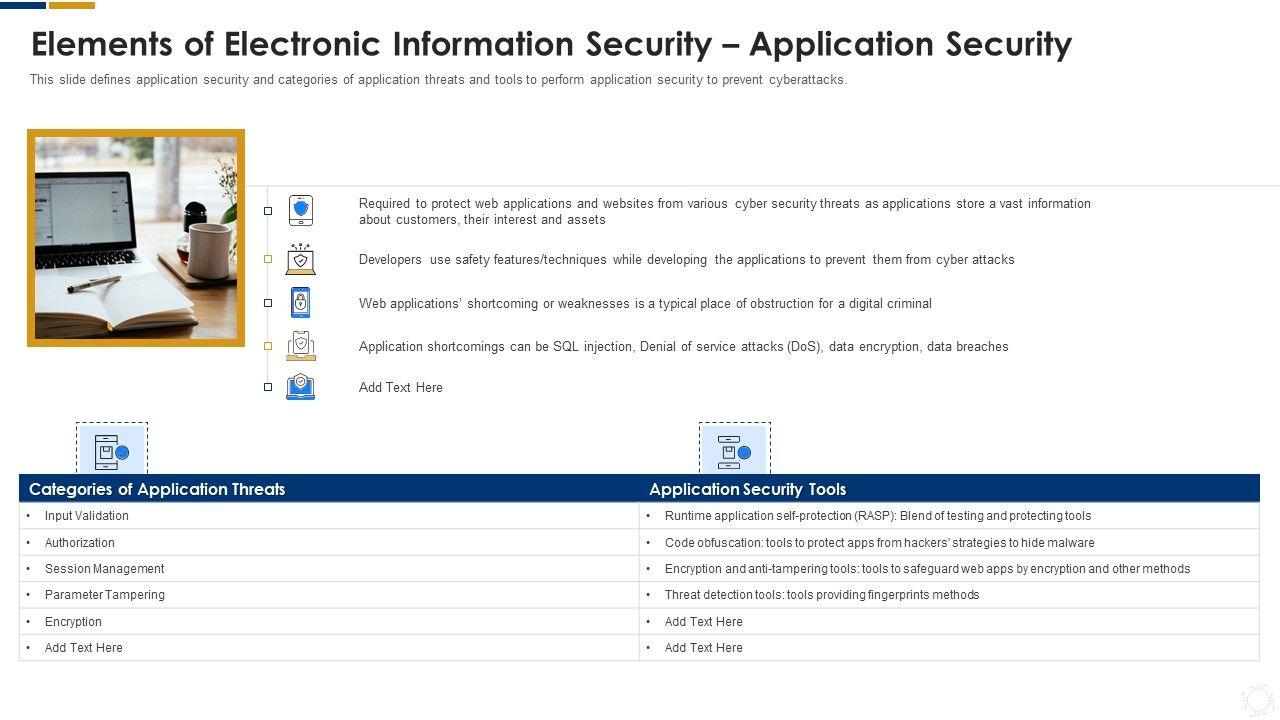
Task: Click the shield smartphone icon beside "Required to protect"
Action: pos(300,210)
